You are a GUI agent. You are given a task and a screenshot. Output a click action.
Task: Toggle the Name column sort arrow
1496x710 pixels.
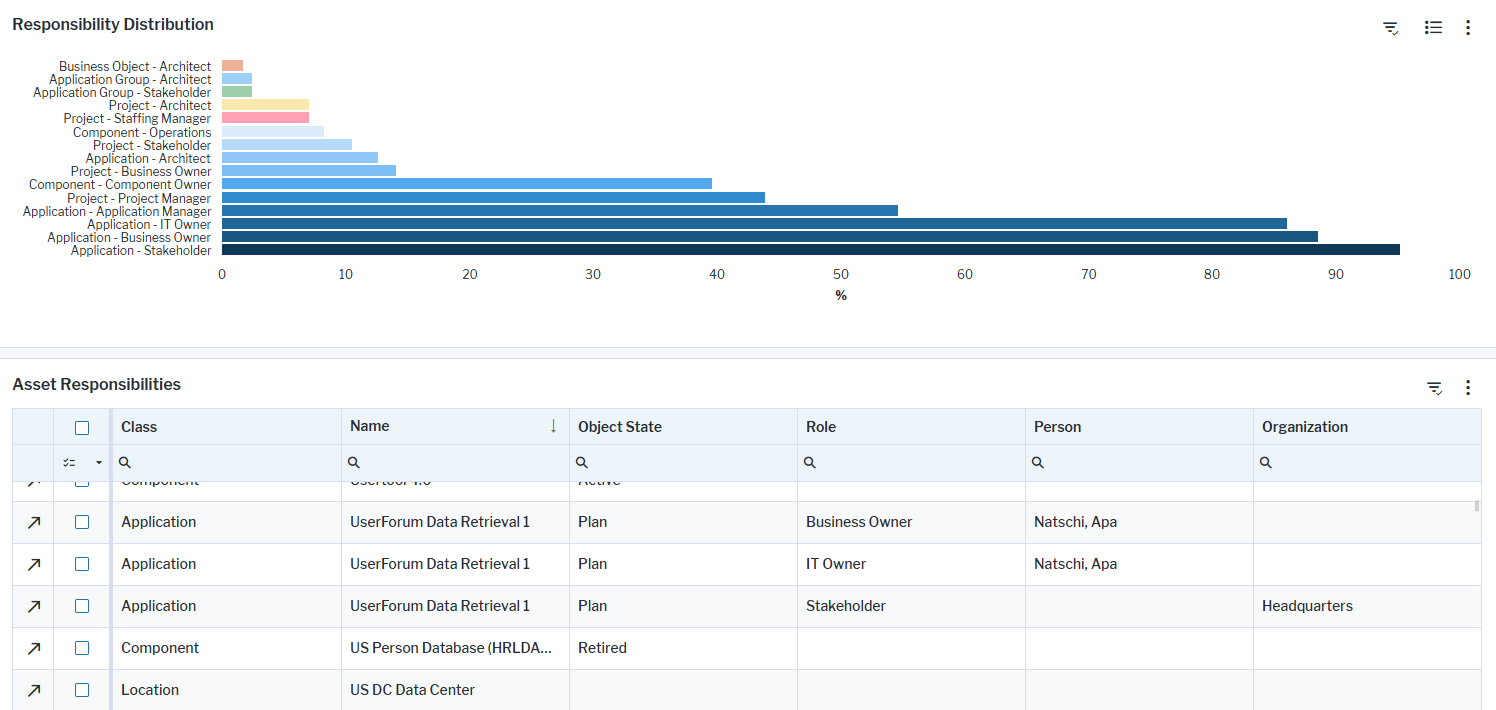point(553,426)
